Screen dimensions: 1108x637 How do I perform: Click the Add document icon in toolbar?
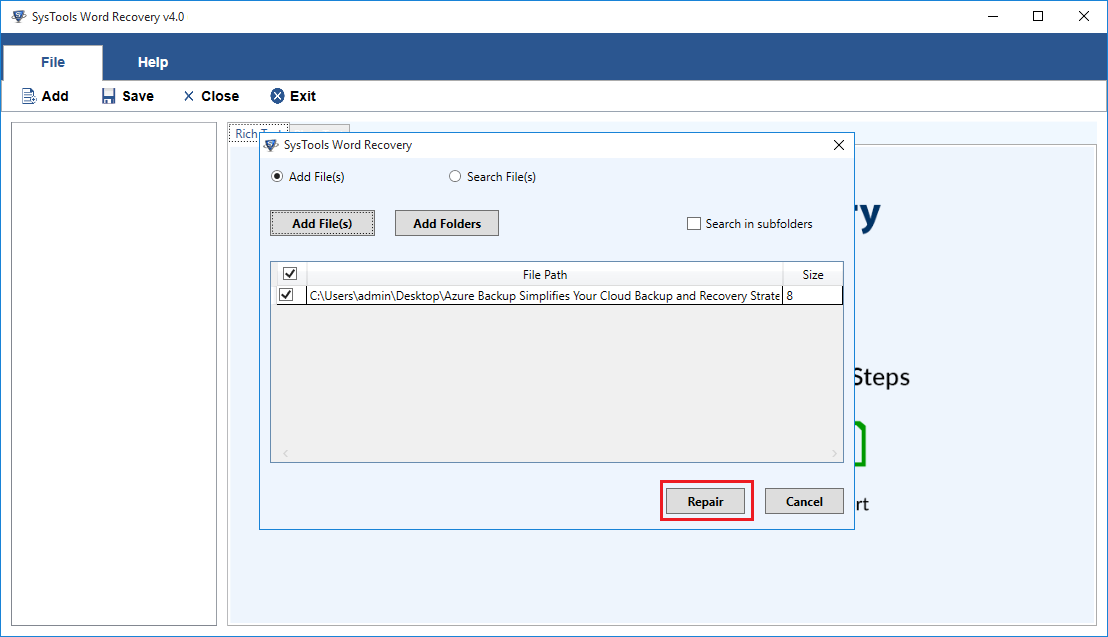[29, 96]
